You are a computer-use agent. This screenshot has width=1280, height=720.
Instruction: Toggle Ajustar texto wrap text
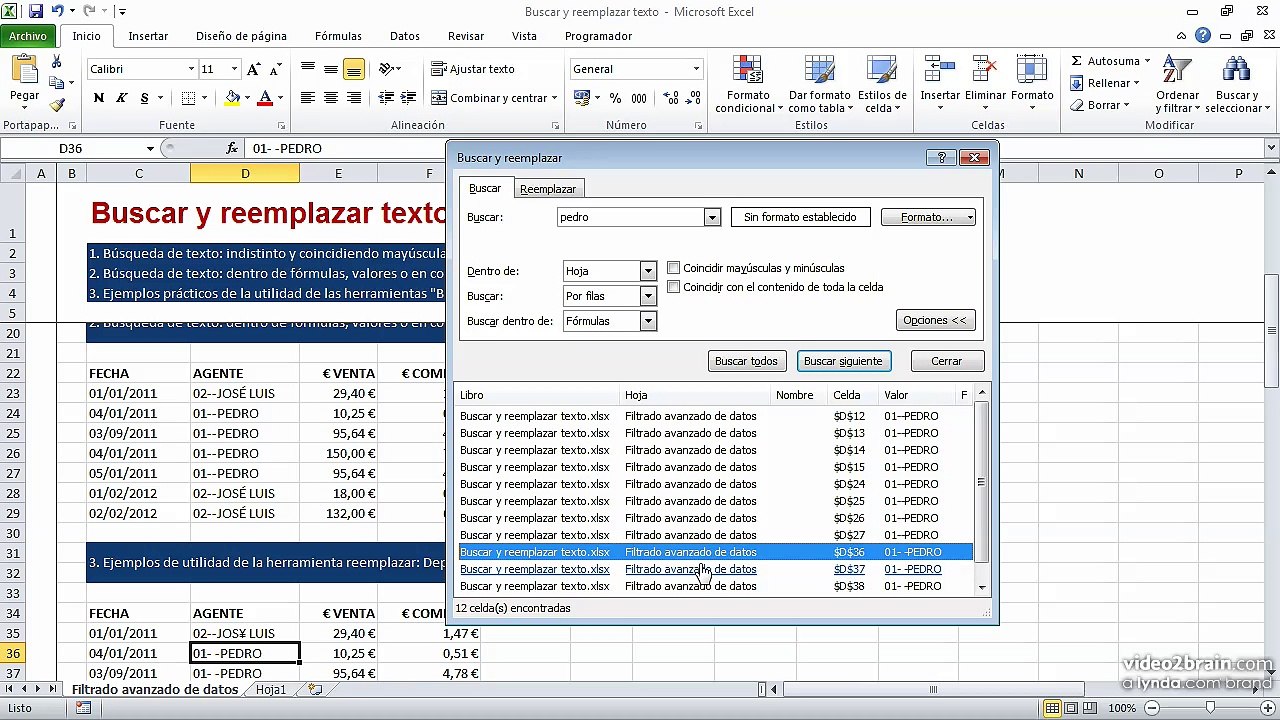(473, 69)
